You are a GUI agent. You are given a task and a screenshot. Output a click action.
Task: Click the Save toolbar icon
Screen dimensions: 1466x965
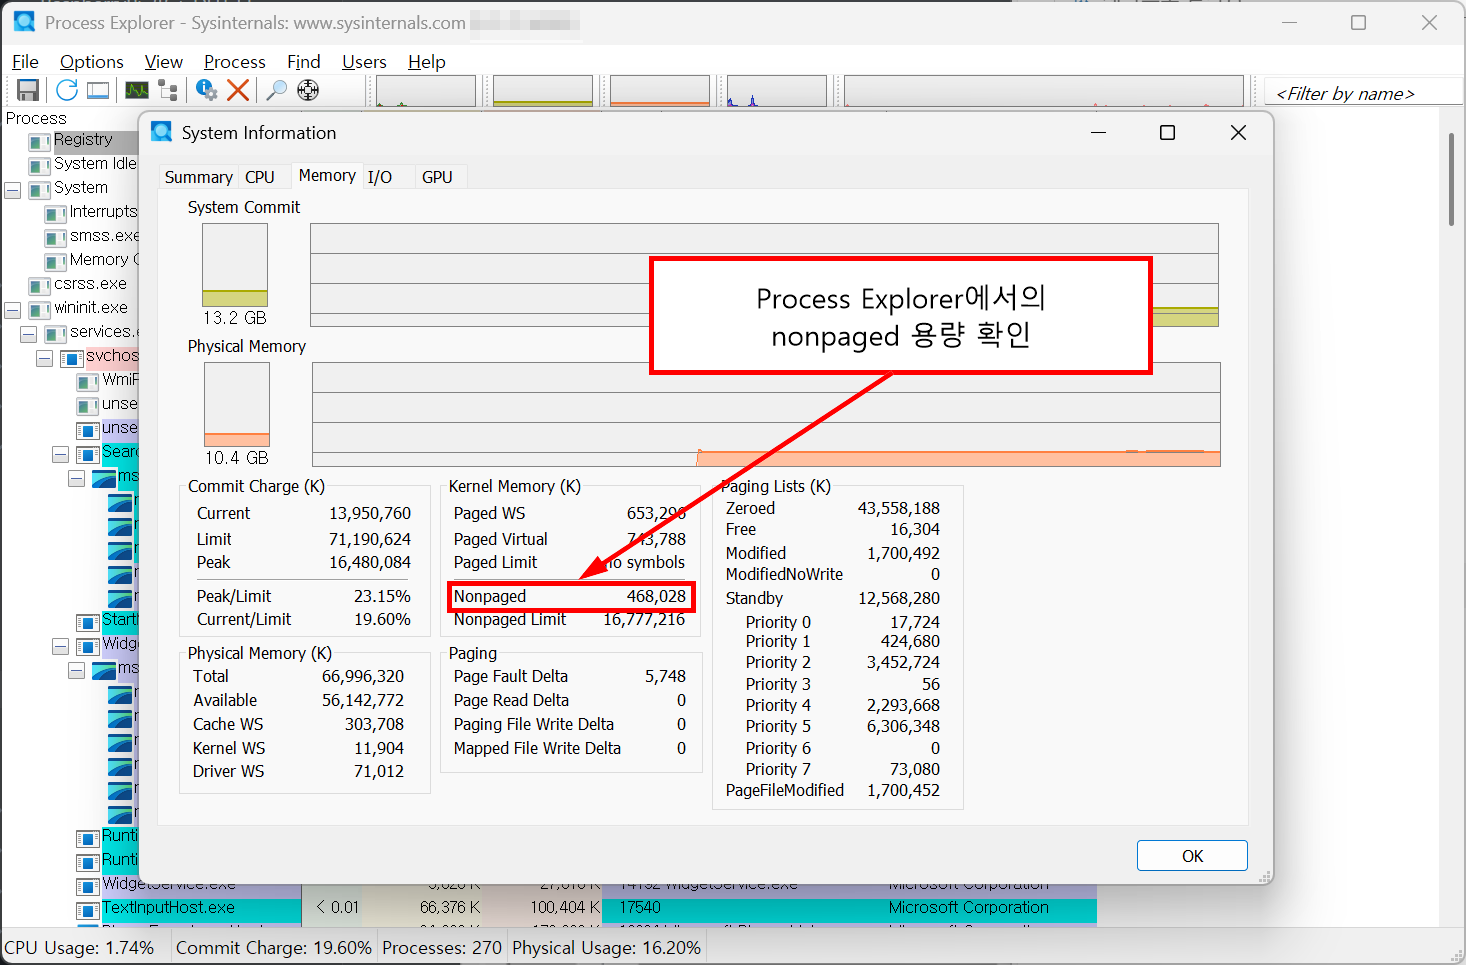pyautogui.click(x=28, y=90)
